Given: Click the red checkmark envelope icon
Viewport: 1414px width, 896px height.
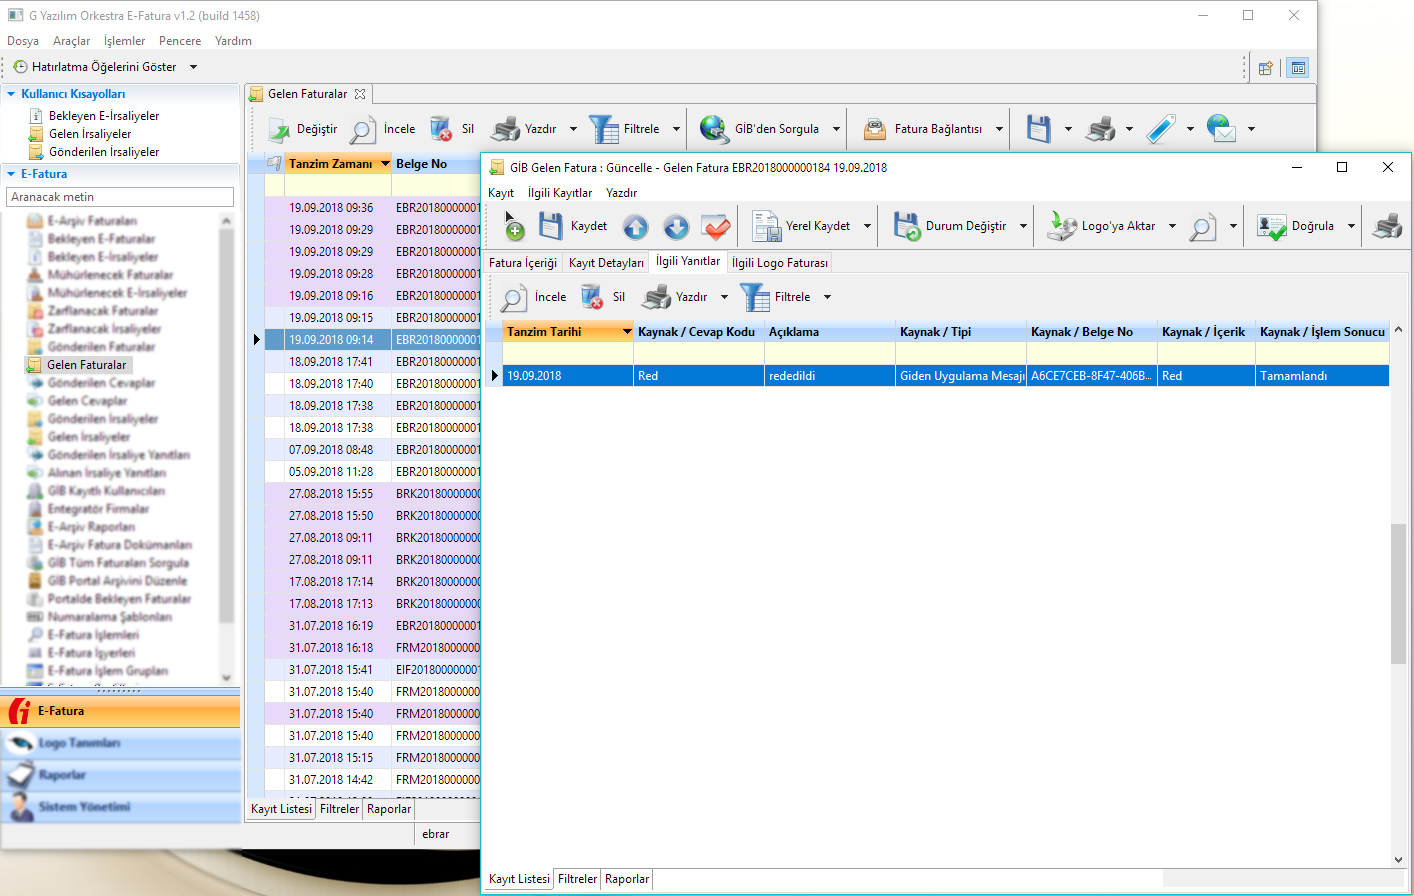Looking at the screenshot, I should click(x=716, y=227).
